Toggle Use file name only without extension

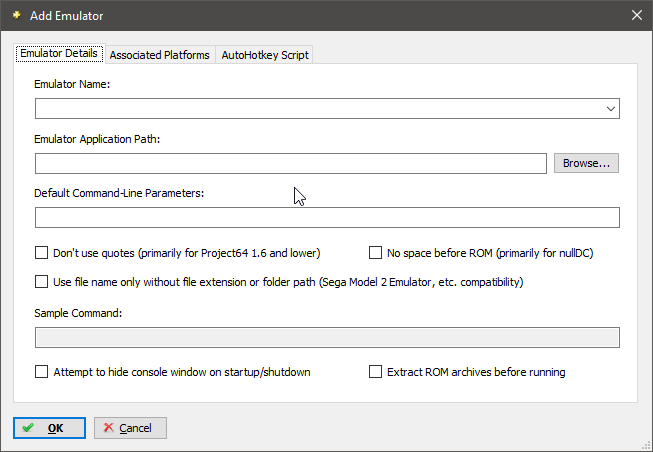(41, 282)
